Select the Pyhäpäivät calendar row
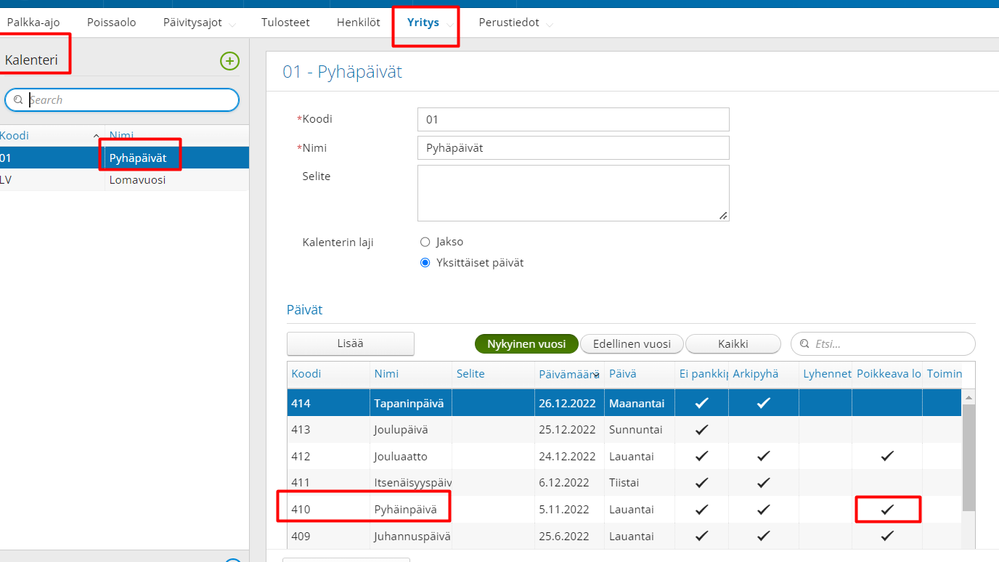999x562 pixels. [x=124, y=158]
